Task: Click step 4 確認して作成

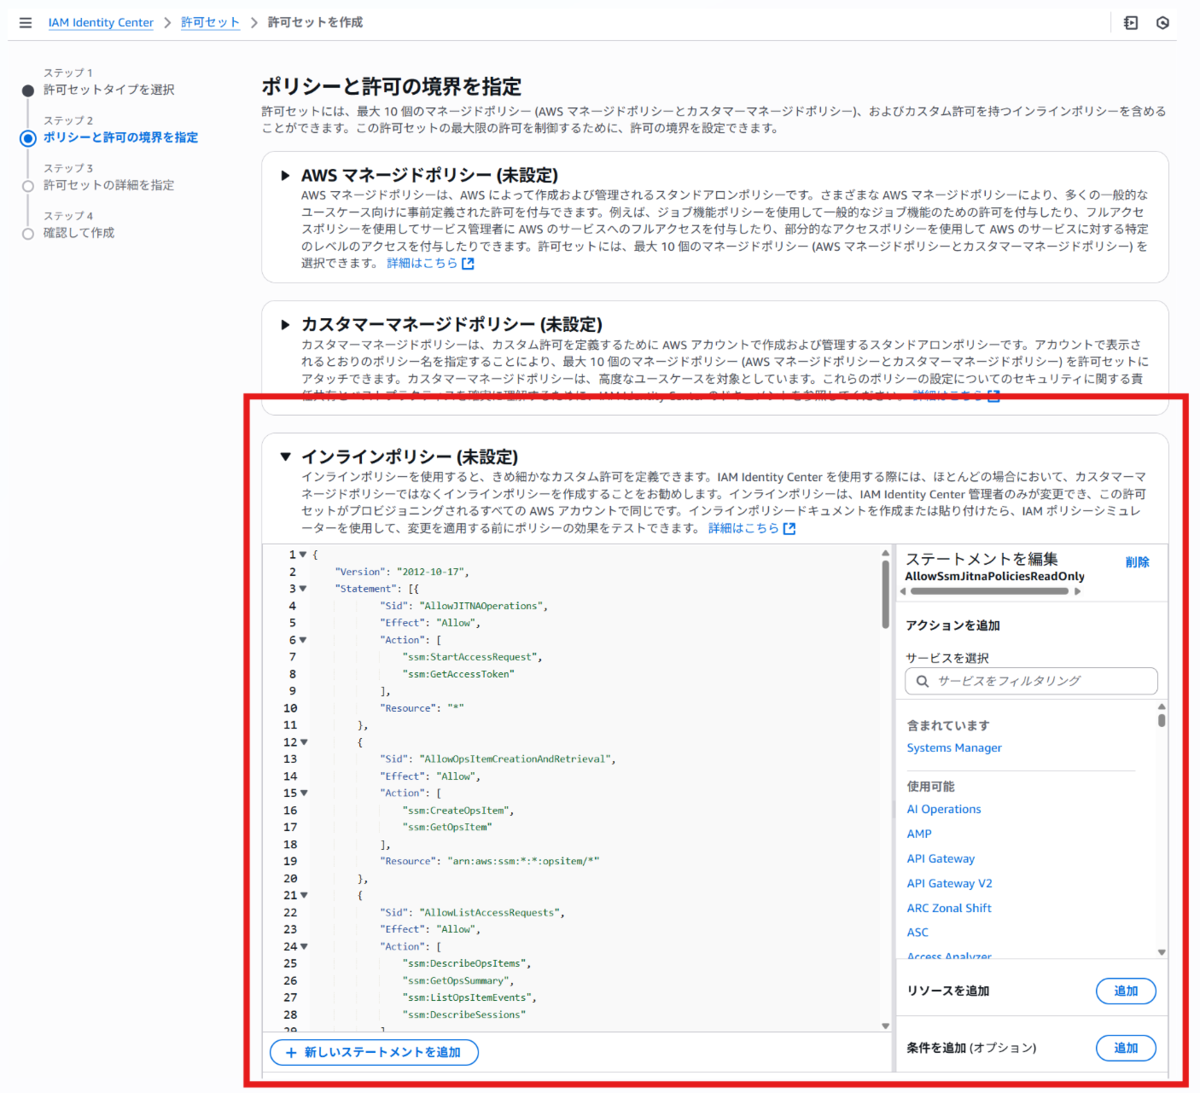Action: [x=78, y=233]
